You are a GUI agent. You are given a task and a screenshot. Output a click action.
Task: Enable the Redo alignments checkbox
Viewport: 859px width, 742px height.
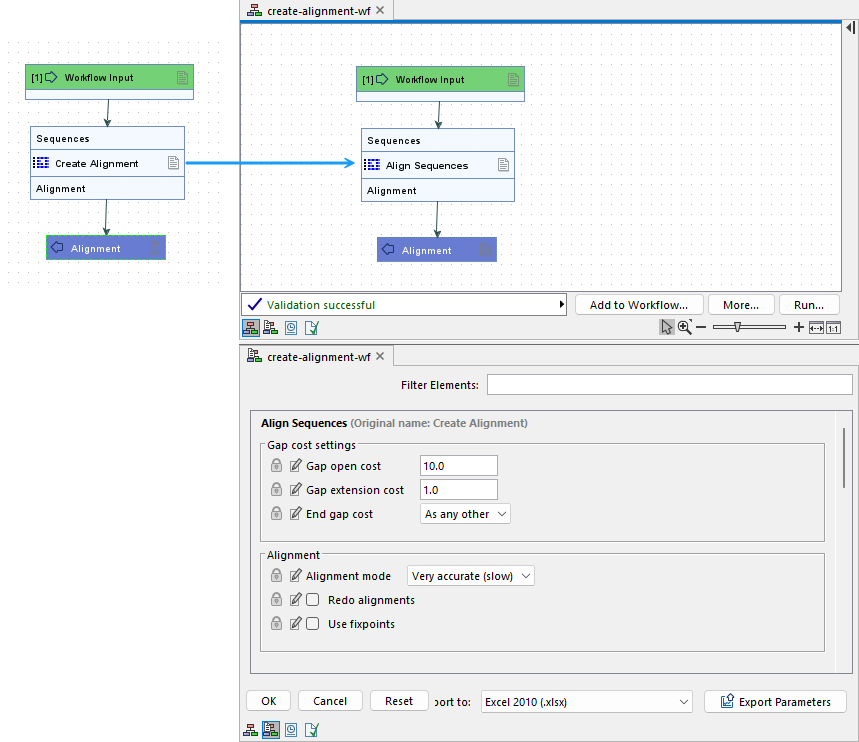coord(314,599)
